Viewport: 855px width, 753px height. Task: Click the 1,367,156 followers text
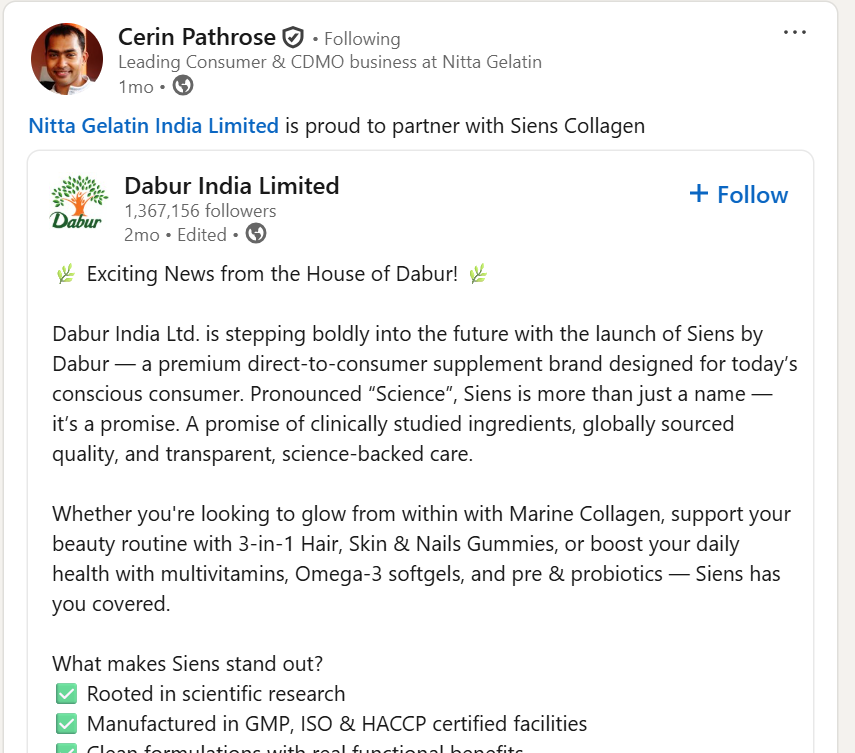[200, 211]
